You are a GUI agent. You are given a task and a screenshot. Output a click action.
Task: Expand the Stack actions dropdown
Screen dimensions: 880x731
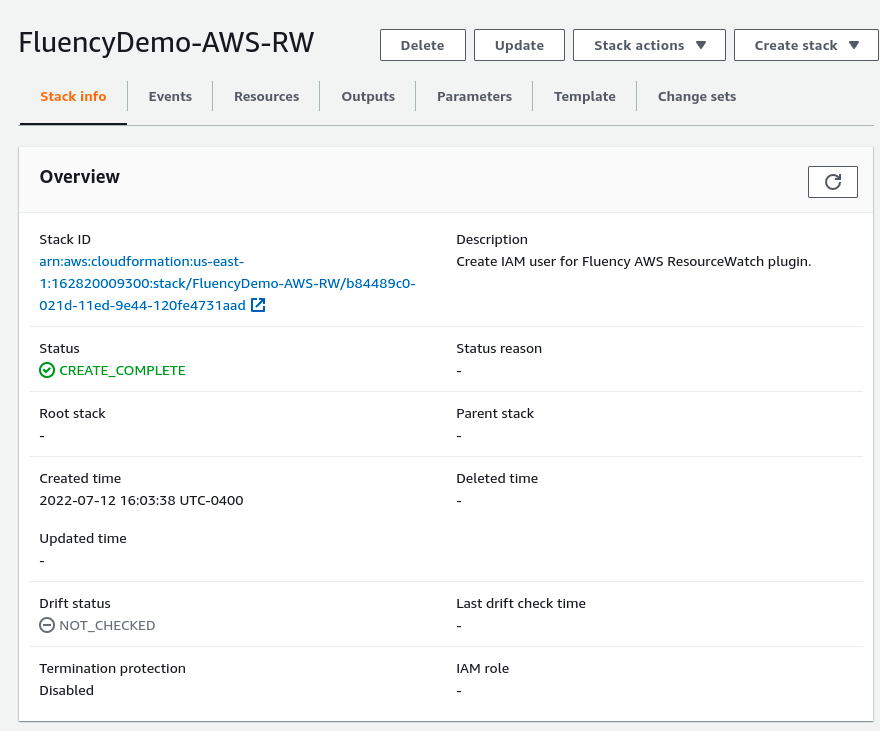click(649, 45)
